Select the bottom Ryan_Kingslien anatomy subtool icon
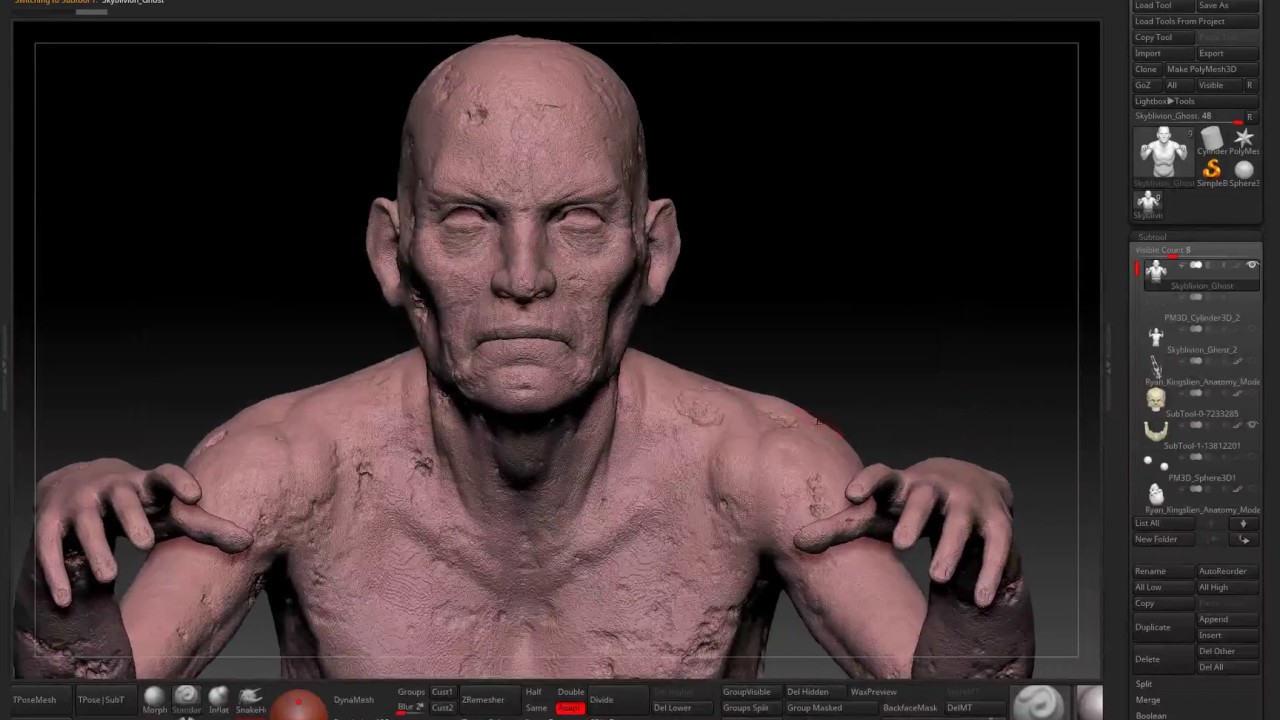 pos(1156,494)
